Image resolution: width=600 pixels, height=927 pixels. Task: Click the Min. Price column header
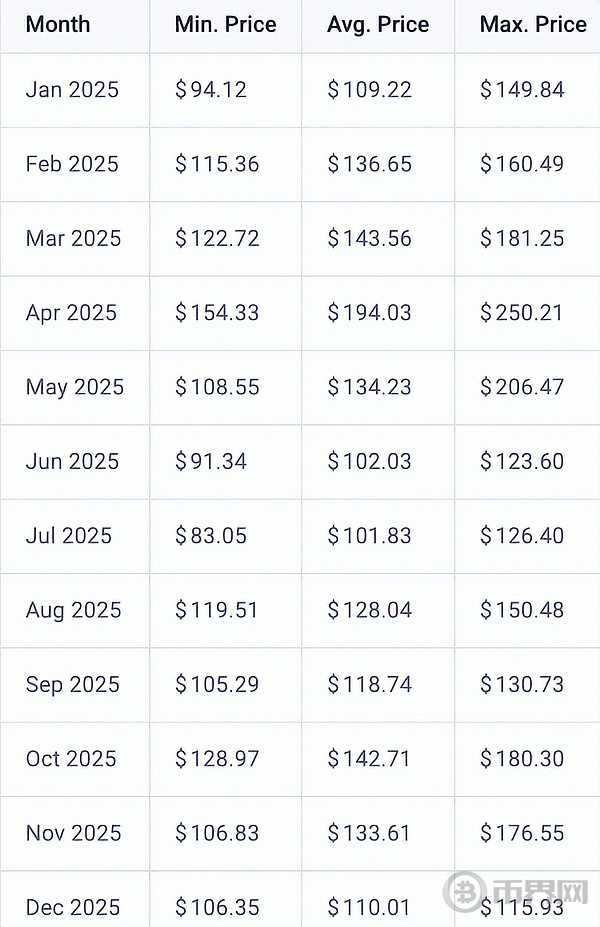[226, 25]
